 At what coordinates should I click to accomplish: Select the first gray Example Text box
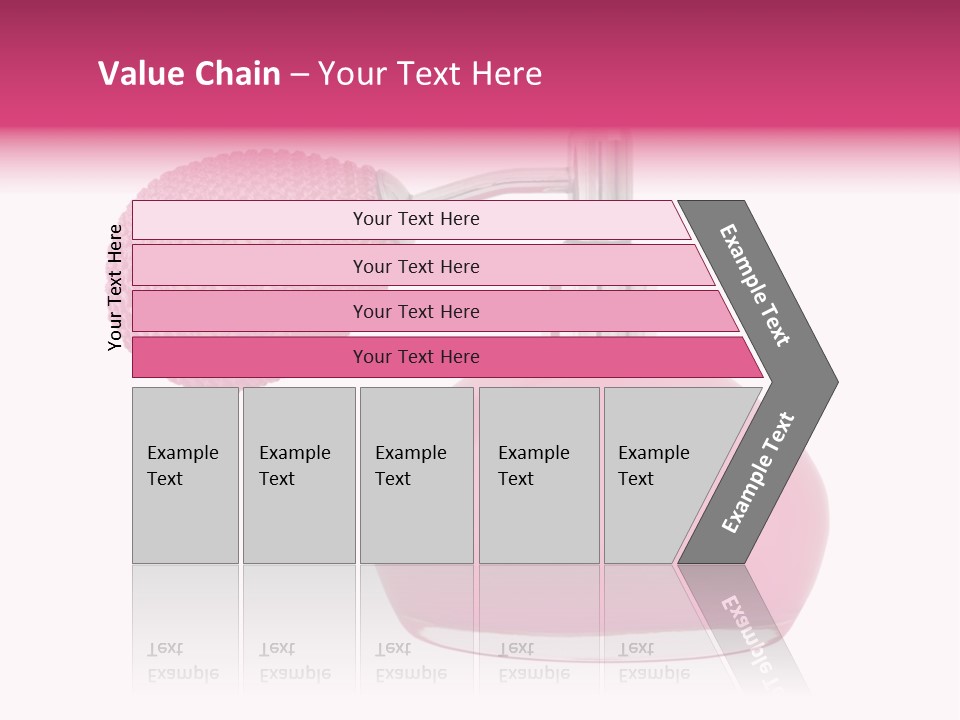(185, 475)
